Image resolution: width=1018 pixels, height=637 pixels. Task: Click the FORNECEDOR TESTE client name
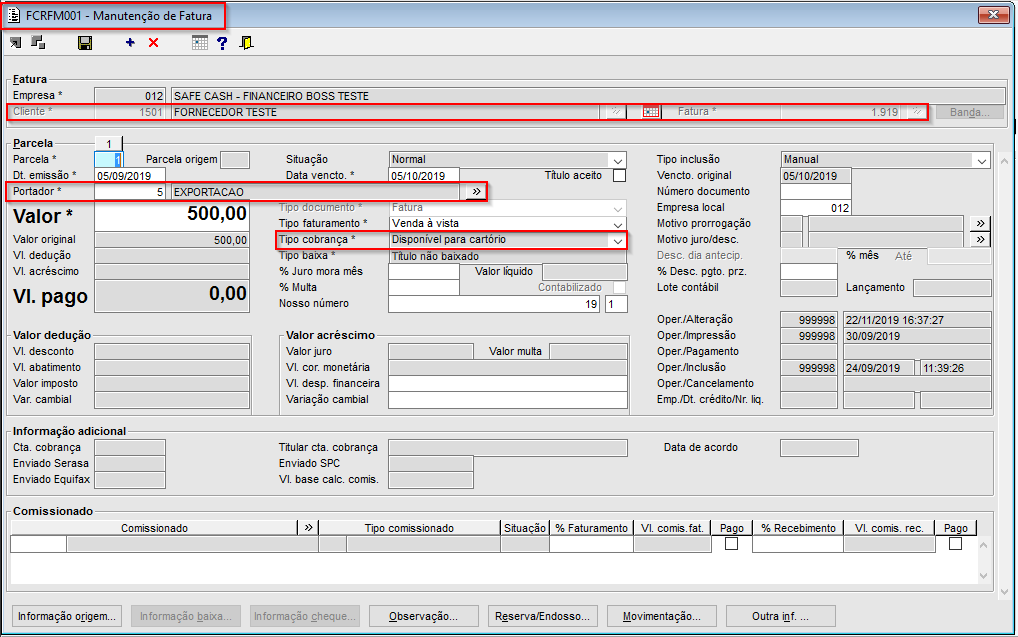[x=225, y=112]
